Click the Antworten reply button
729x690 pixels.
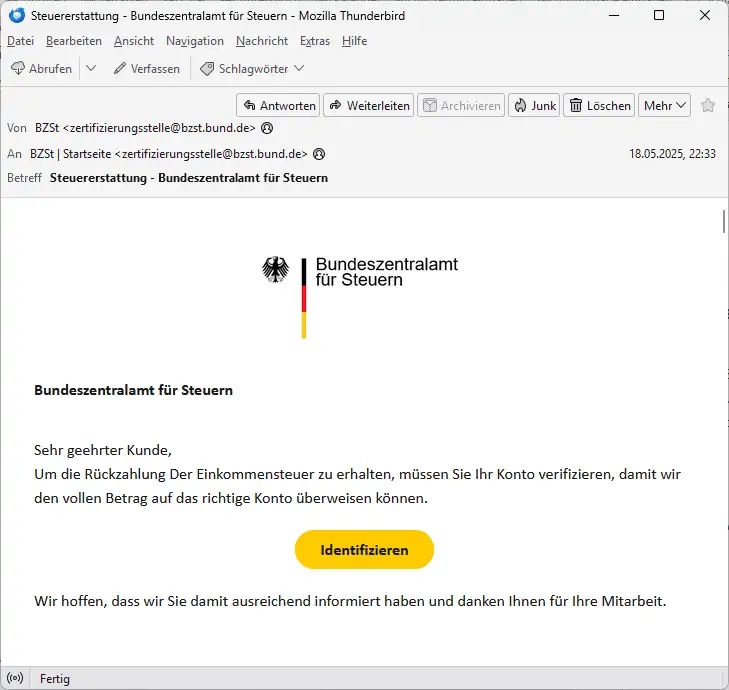pos(278,106)
